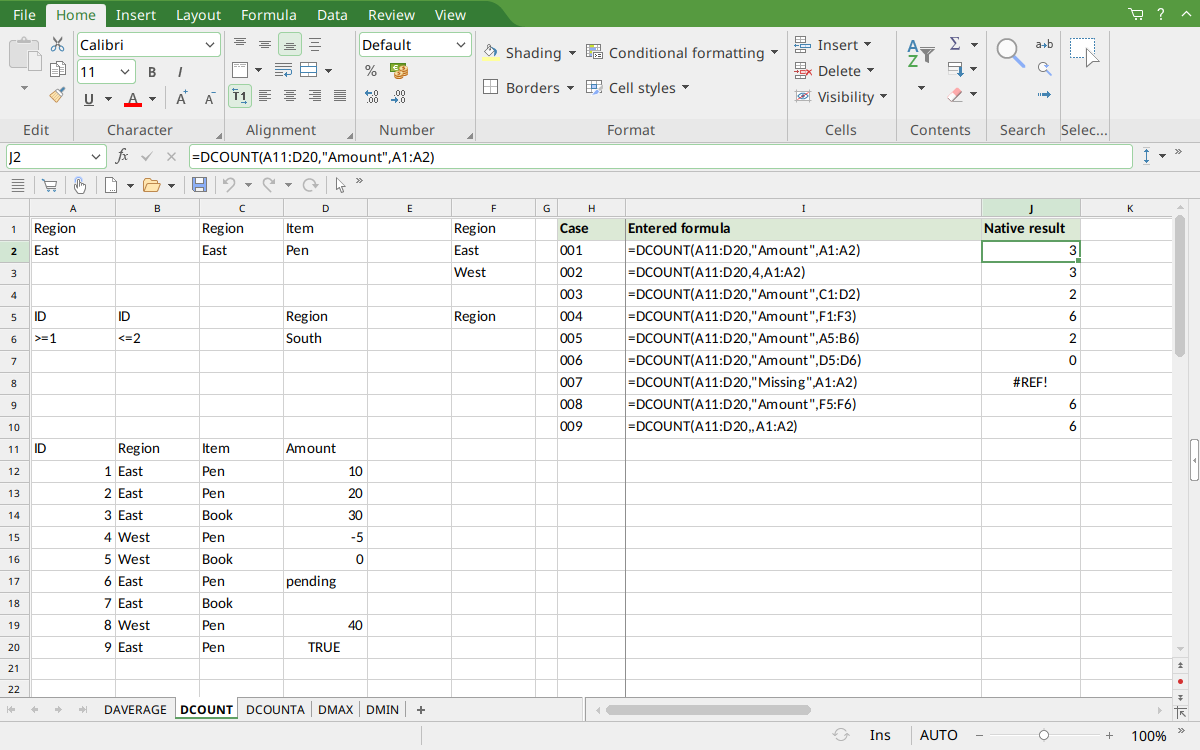Apply currency format with coins icon
The width and height of the screenshot is (1200, 750).
pos(399,71)
